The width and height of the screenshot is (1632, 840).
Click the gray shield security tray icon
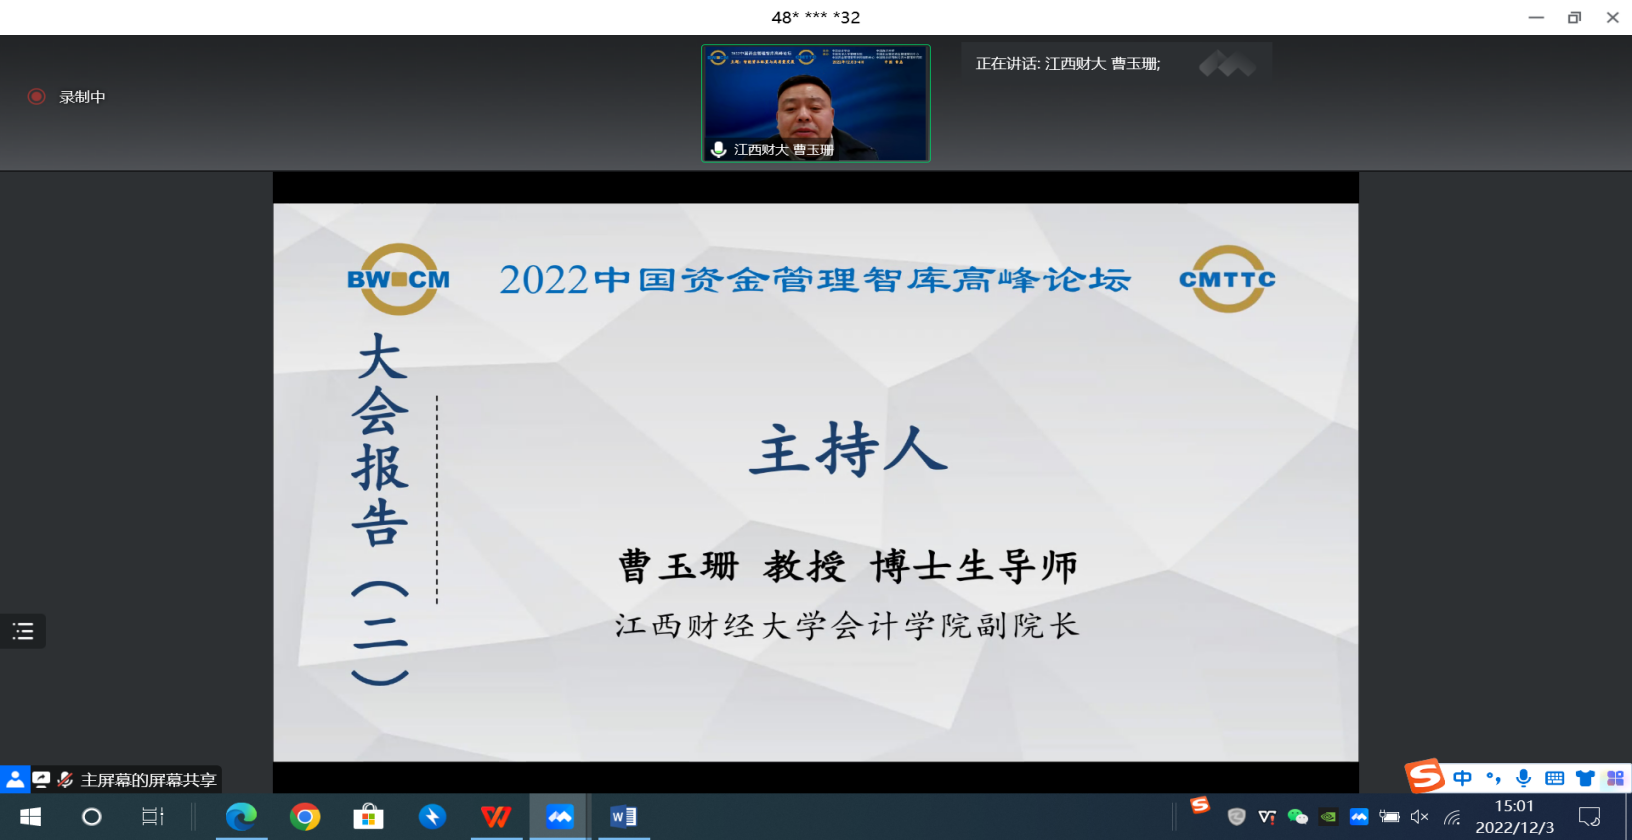click(x=1237, y=817)
